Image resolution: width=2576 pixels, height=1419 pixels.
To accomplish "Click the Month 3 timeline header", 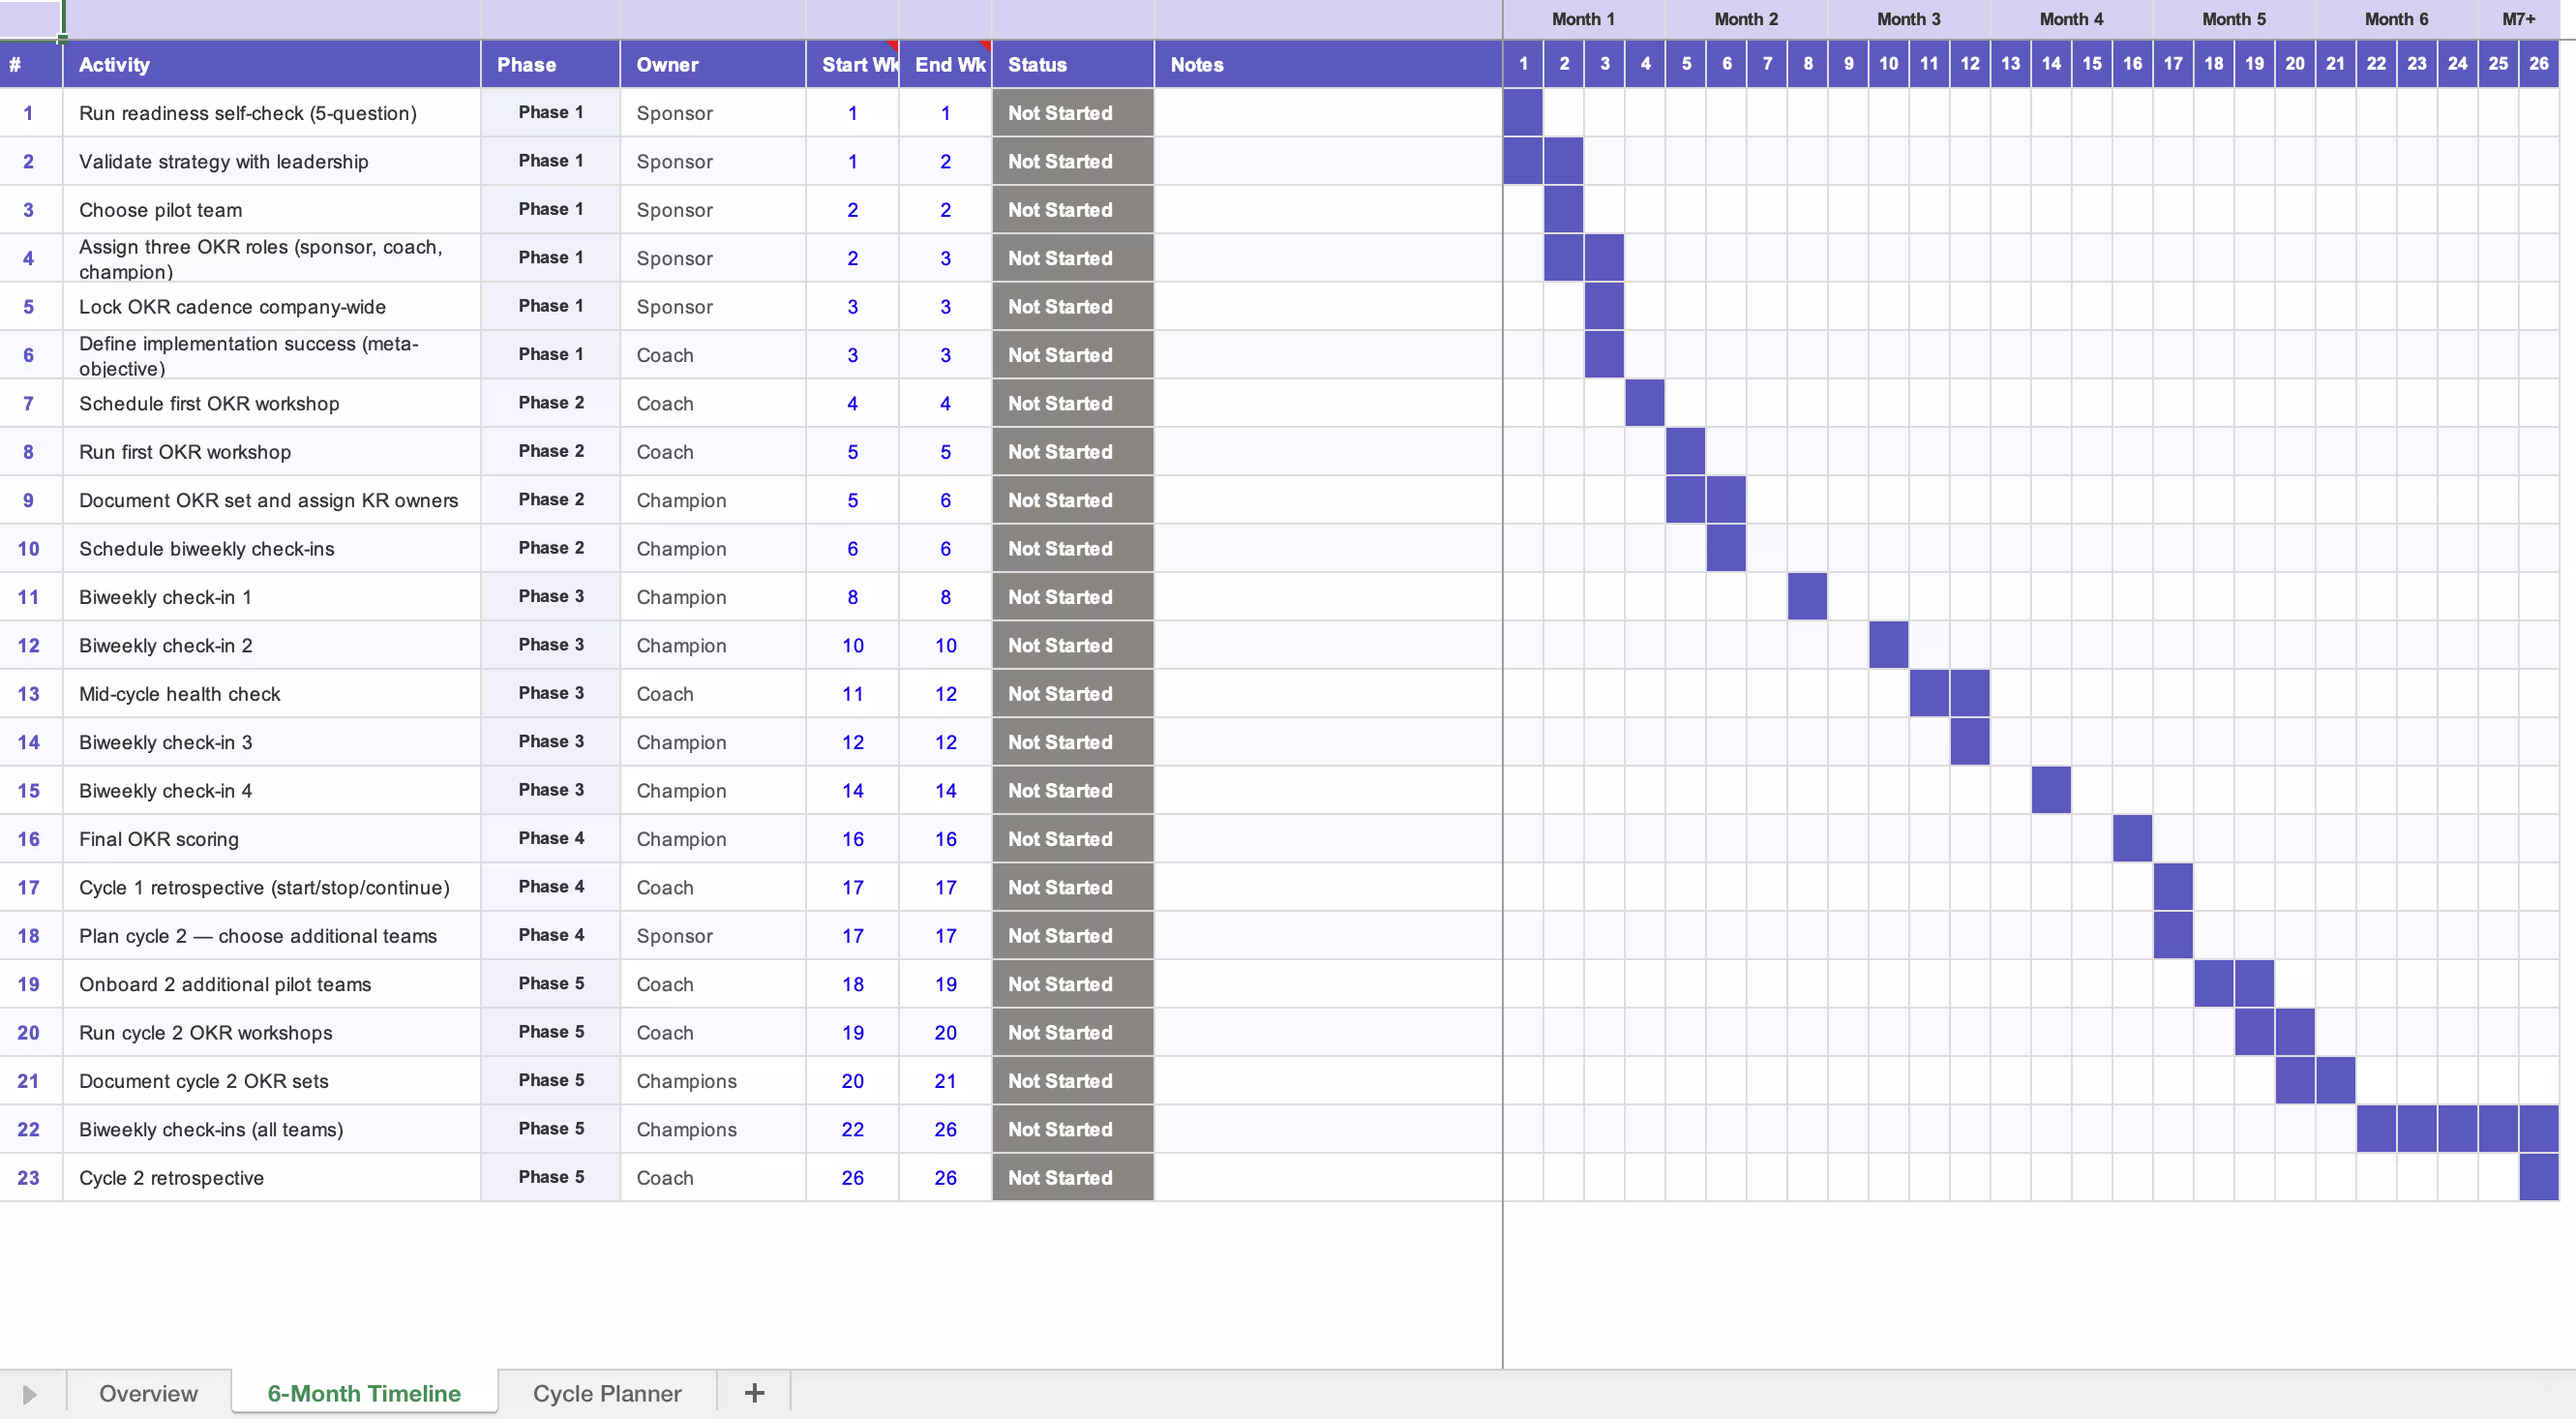I will pyautogui.click(x=1908, y=19).
